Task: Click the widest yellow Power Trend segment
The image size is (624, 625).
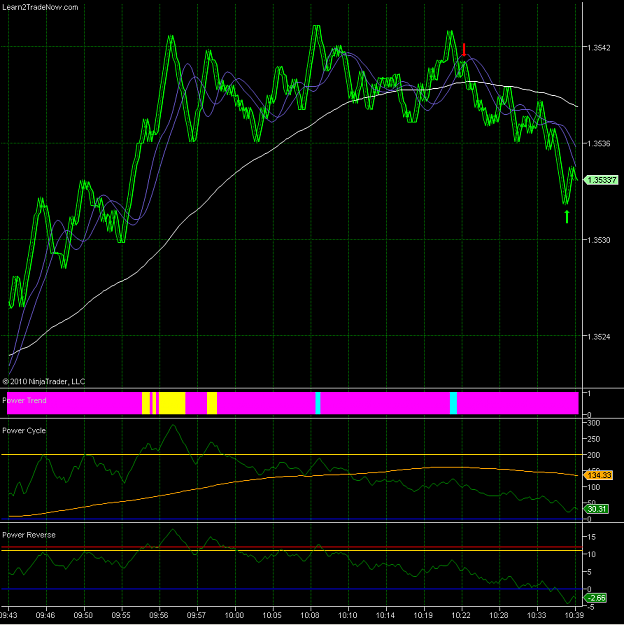Action: click(172, 403)
